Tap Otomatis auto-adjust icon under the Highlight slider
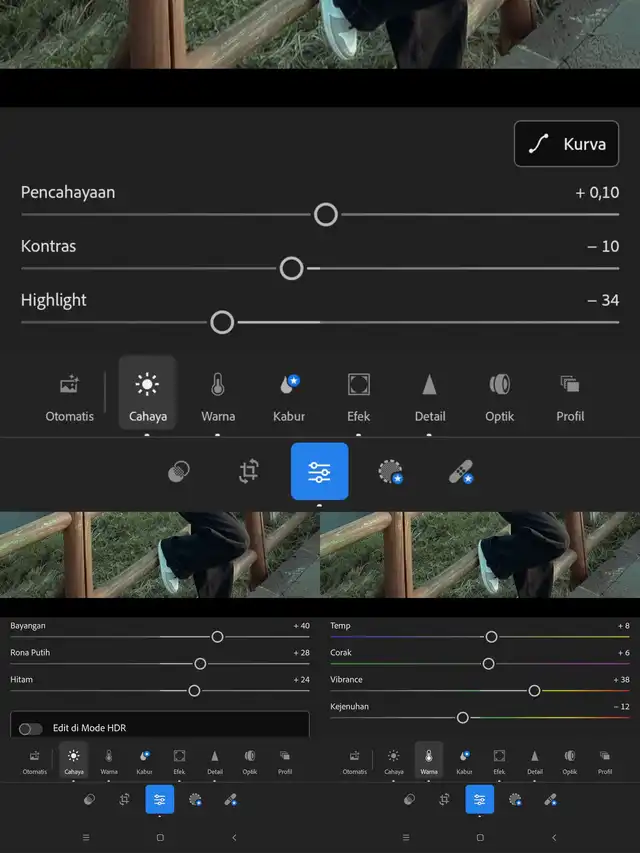Viewport: 640px width, 853px height. [x=69, y=394]
